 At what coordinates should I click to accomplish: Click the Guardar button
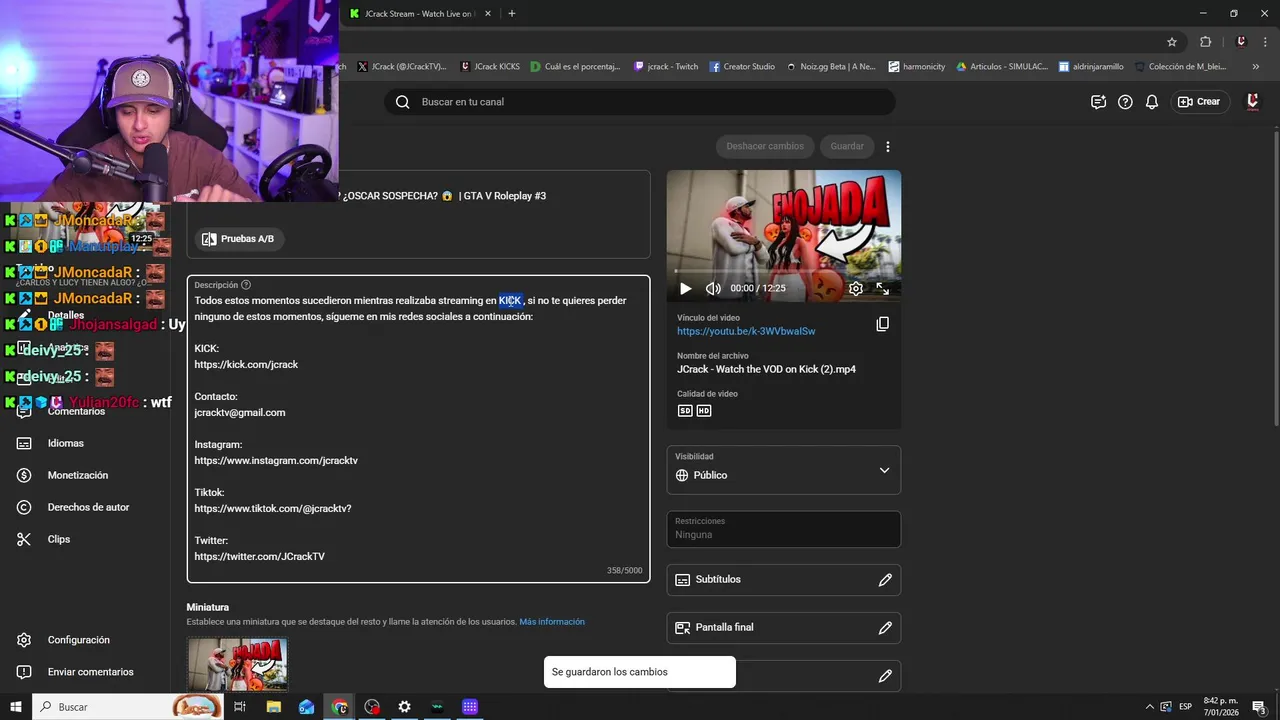[x=847, y=146]
